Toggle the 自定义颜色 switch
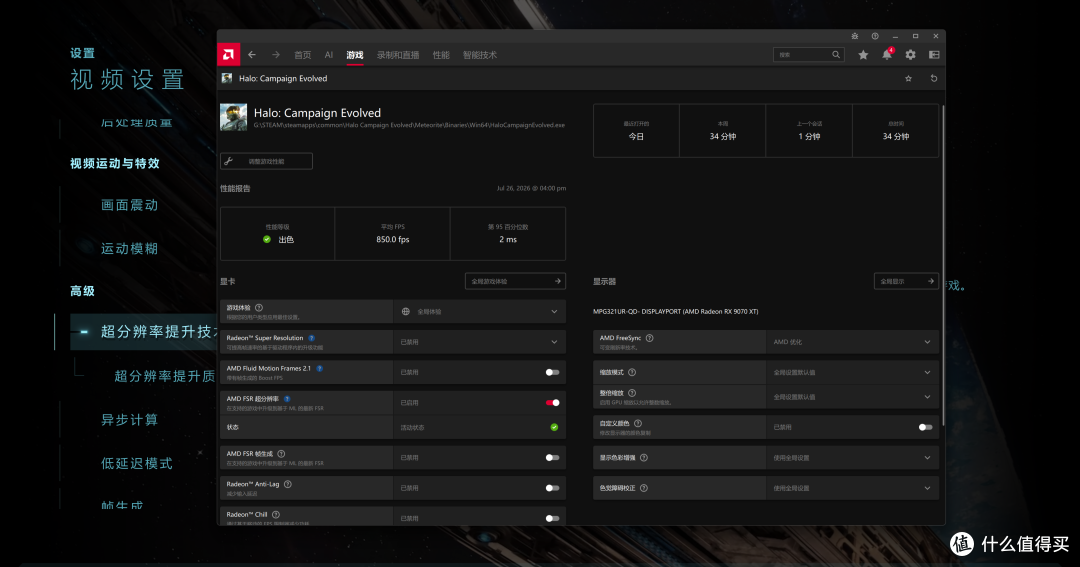The image size is (1080, 567). [926, 427]
